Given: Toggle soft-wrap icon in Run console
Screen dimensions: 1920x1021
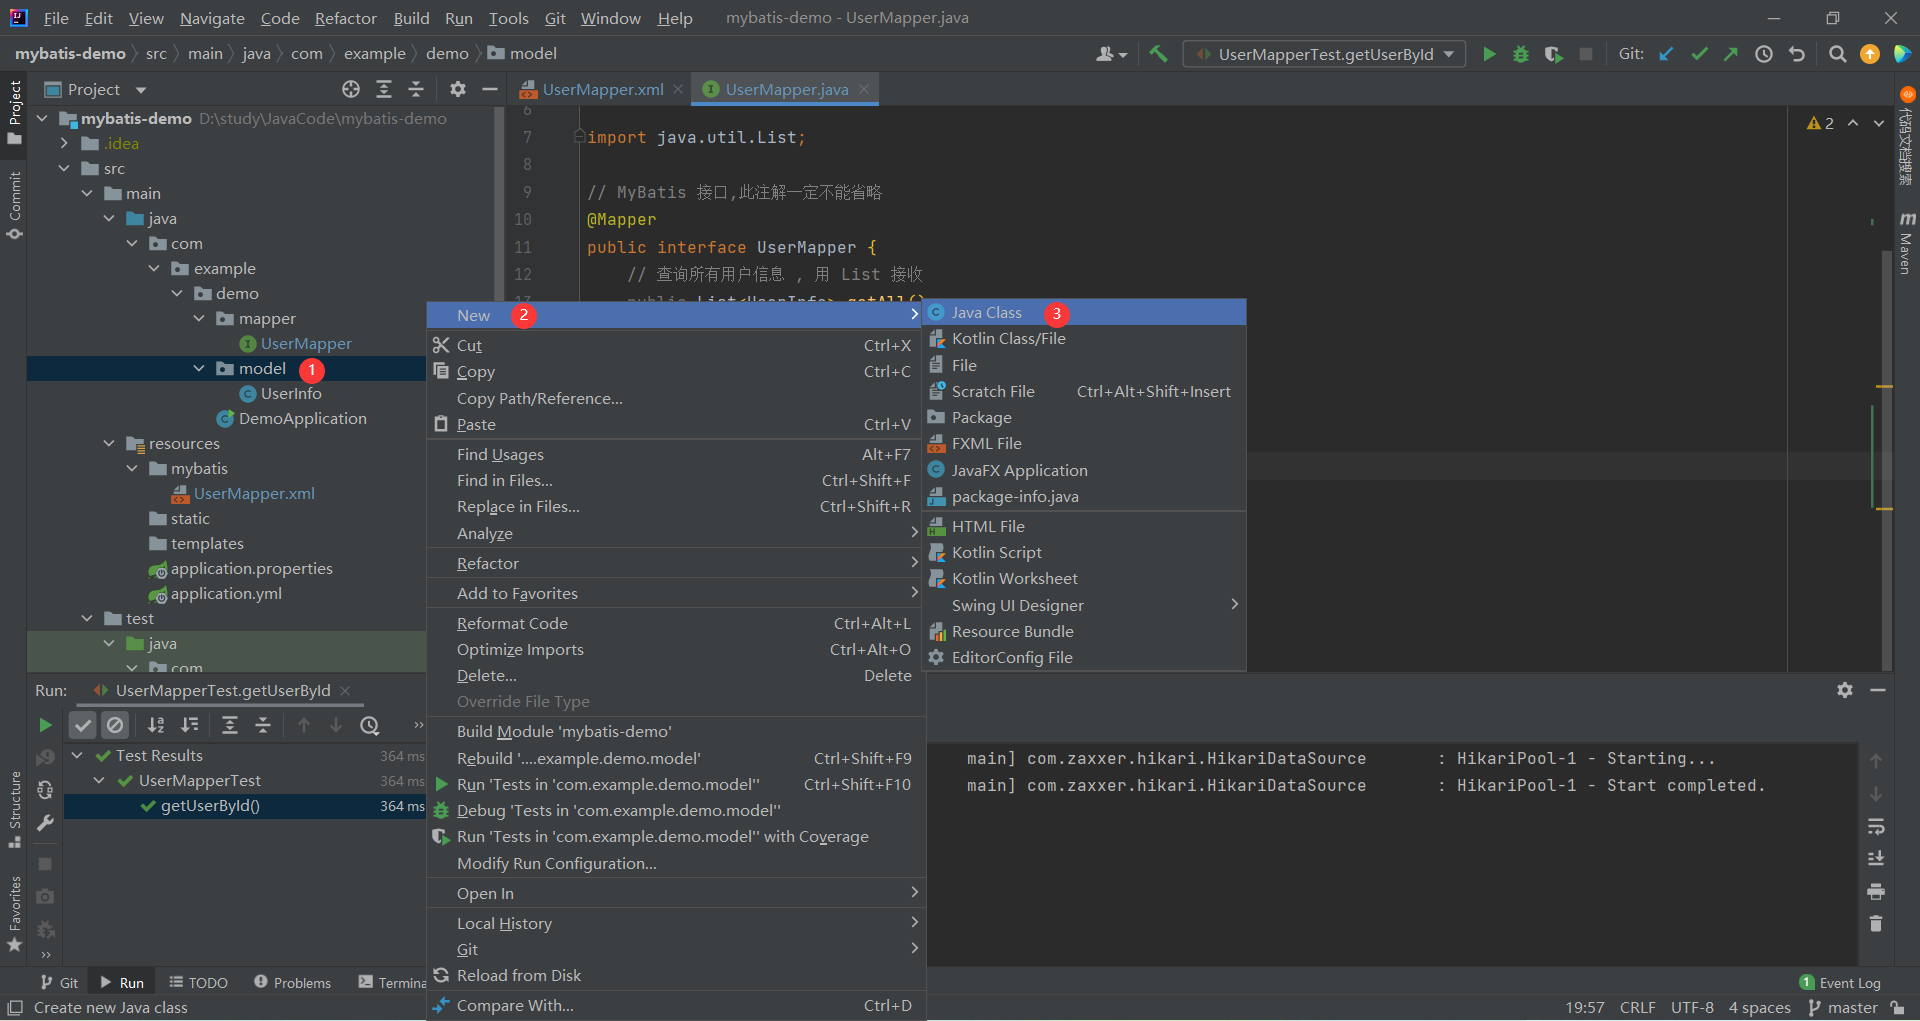Looking at the screenshot, I should 1876,826.
